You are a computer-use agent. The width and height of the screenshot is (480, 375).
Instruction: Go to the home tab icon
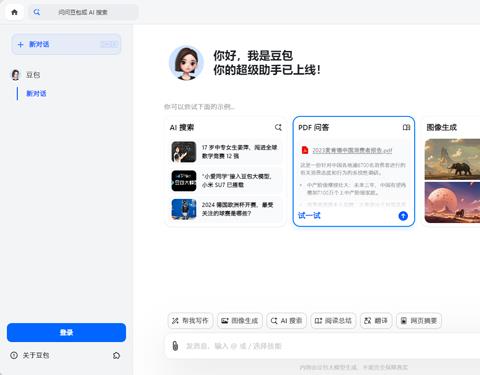[14, 12]
